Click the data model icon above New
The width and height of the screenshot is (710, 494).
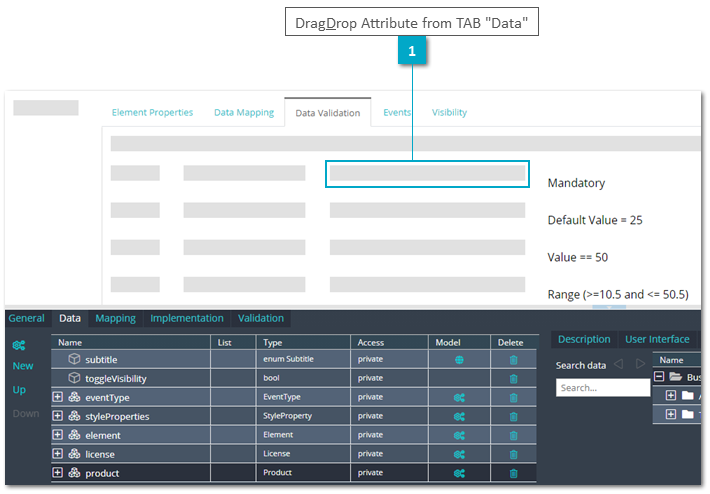tap(19, 345)
